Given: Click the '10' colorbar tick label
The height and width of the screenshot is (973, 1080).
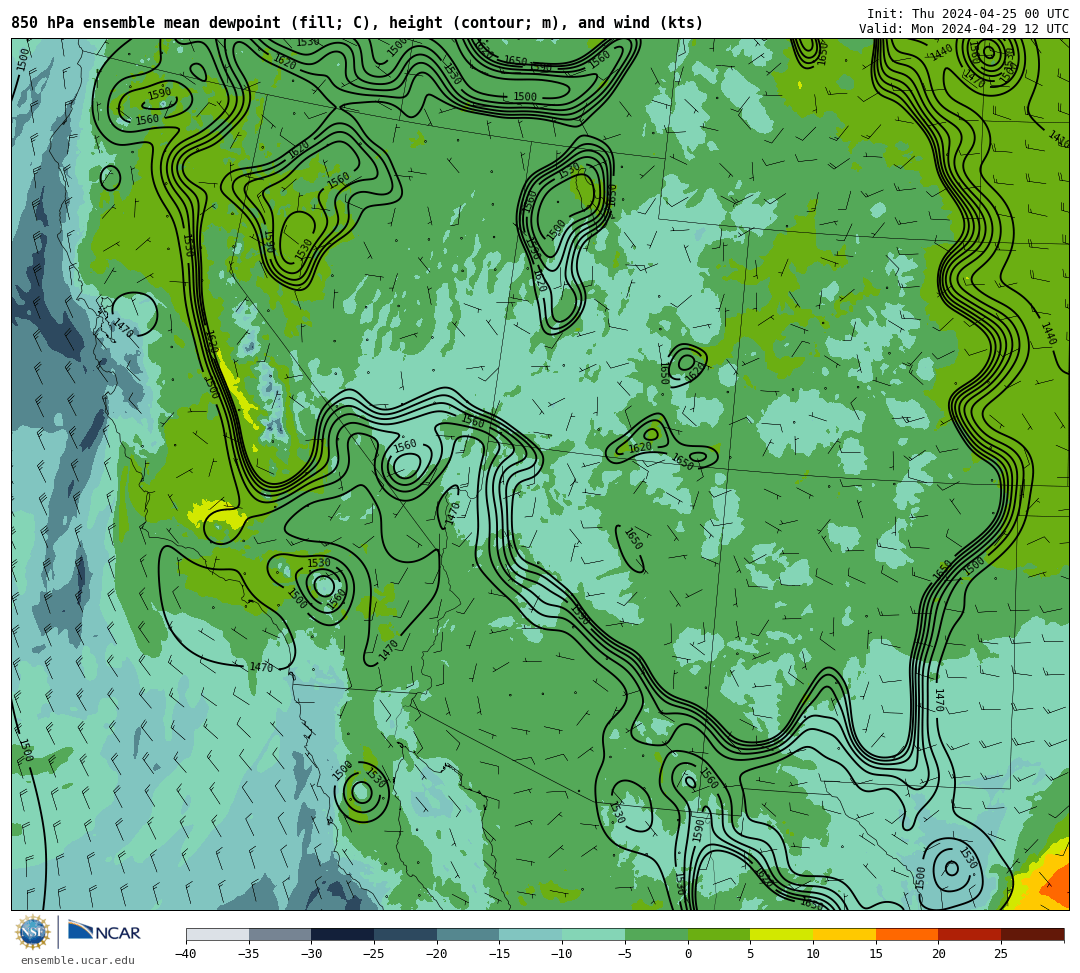Looking at the screenshot, I should tap(813, 954).
